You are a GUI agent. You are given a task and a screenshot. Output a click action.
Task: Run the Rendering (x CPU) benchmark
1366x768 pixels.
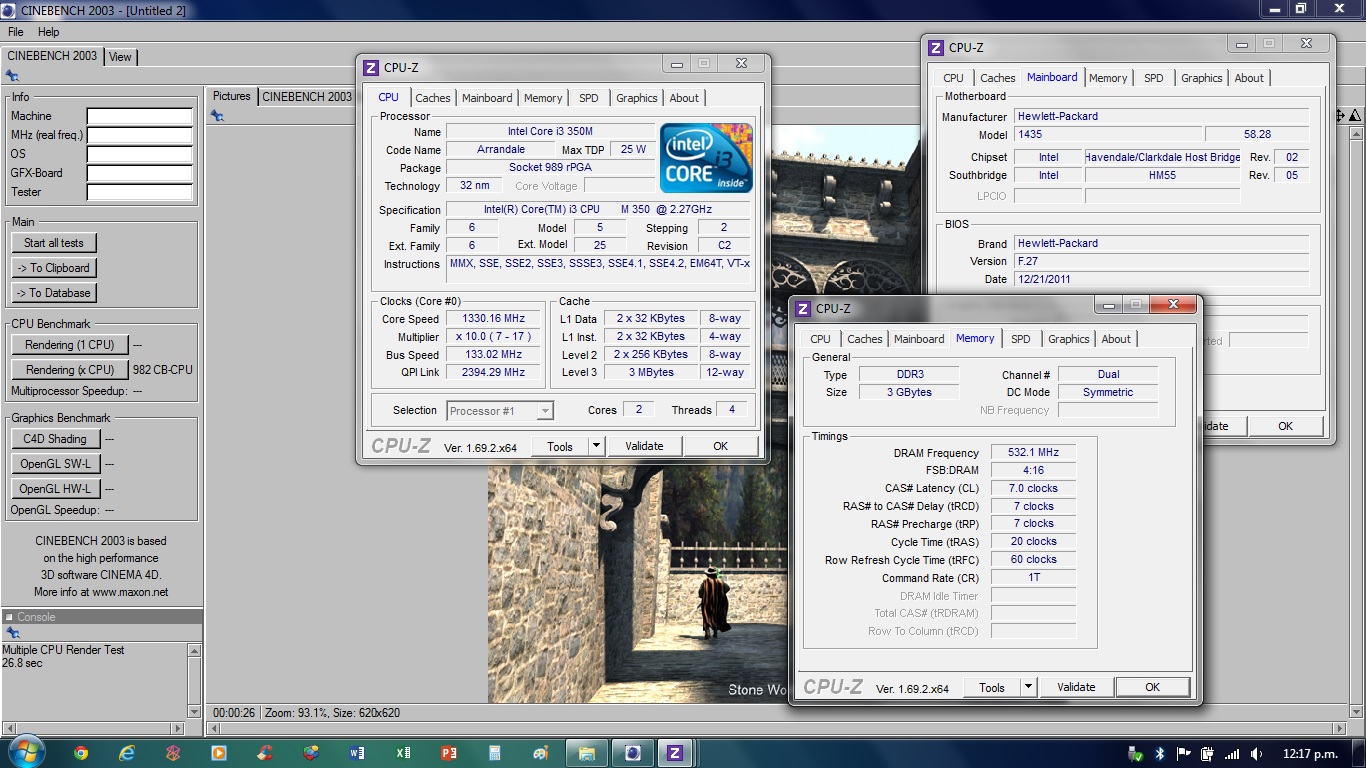pos(70,370)
